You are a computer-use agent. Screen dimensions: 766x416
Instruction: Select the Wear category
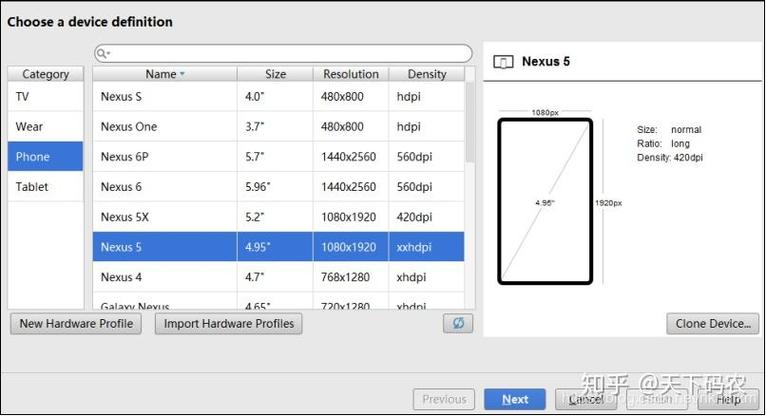click(x=45, y=126)
